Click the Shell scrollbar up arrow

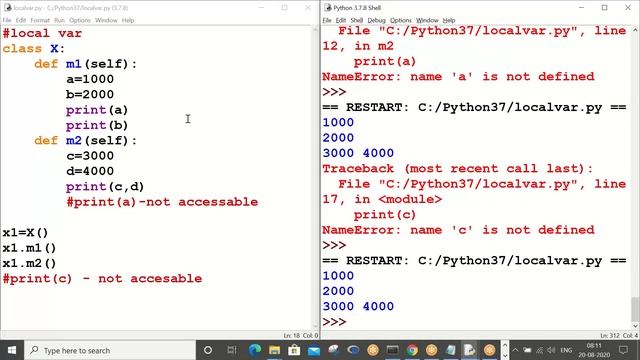(x=636, y=30)
